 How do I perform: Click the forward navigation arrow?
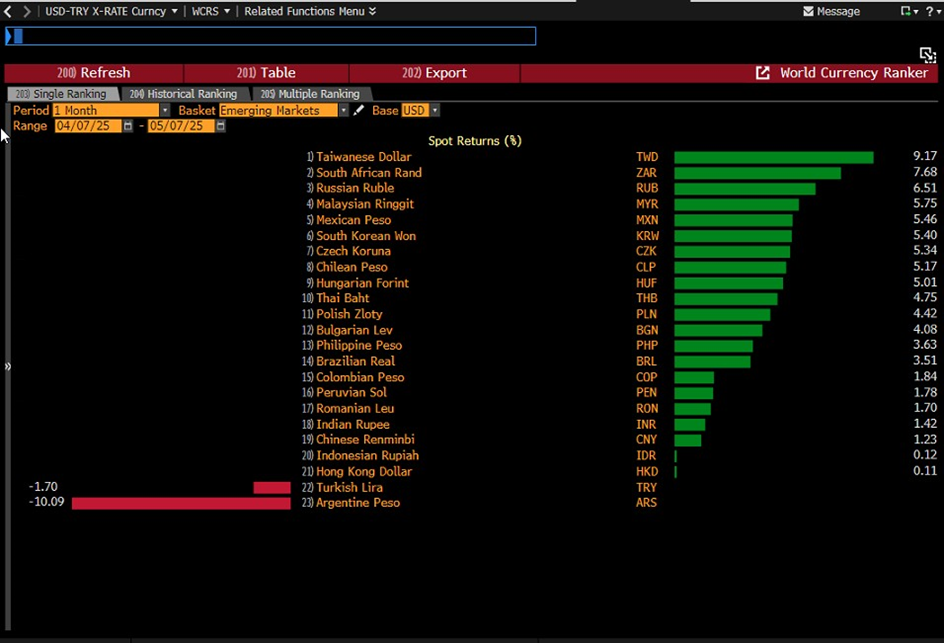pyautogui.click(x=26, y=11)
